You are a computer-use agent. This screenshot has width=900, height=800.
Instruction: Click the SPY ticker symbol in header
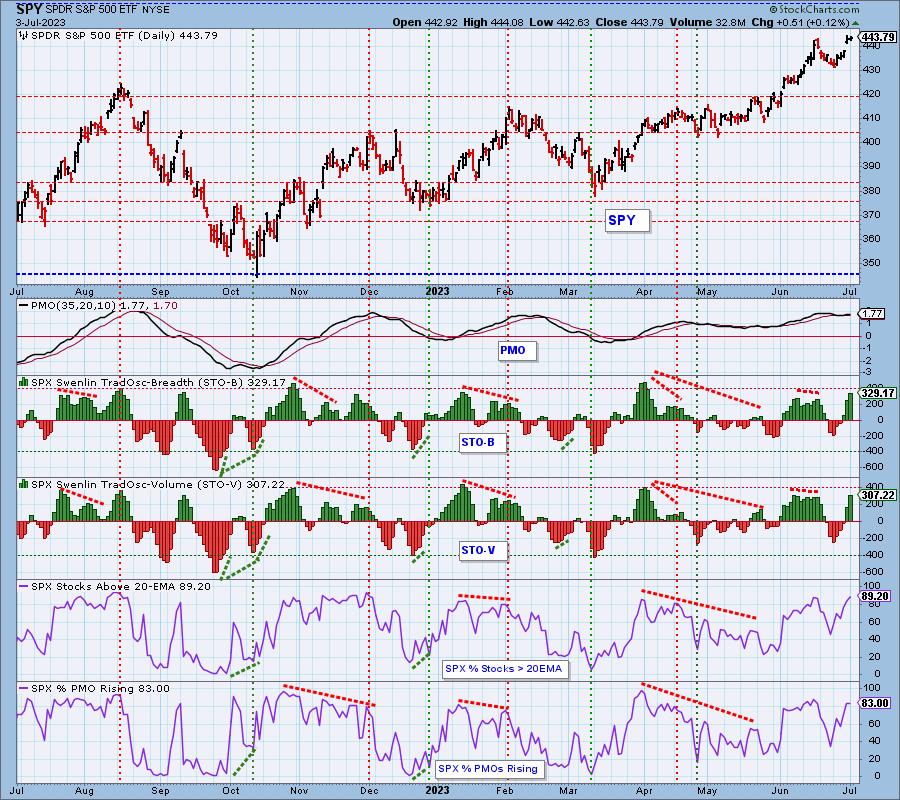coord(29,9)
